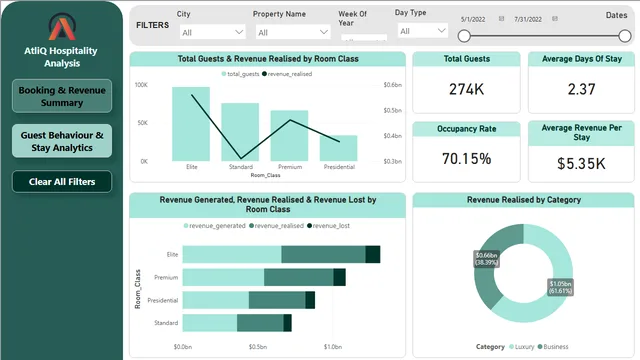Expand the Property Name filter dropdown
640x360 pixels.
(x=293, y=32)
